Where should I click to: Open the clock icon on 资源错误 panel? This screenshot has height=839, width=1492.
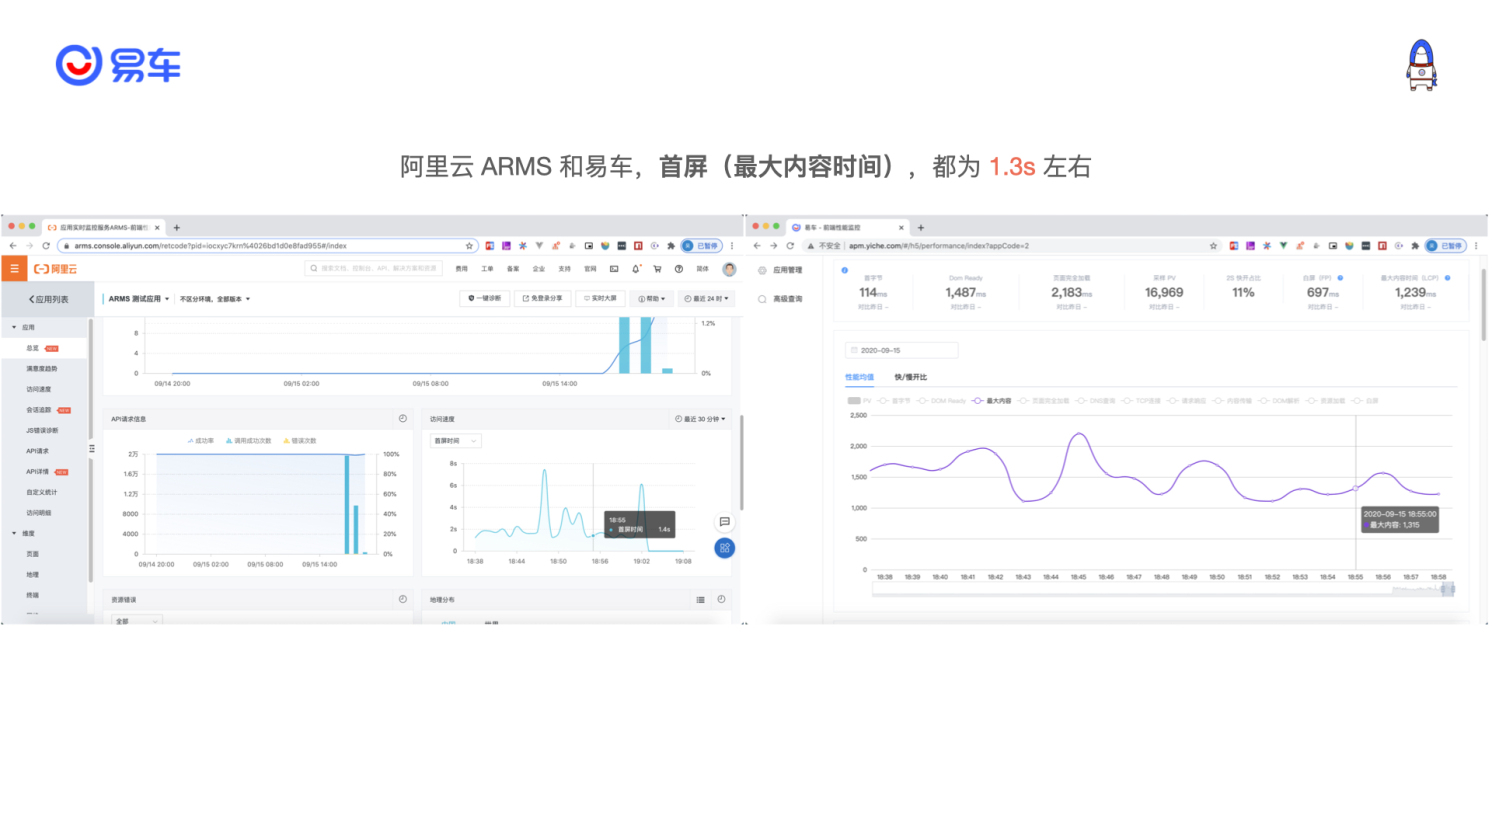pos(403,600)
